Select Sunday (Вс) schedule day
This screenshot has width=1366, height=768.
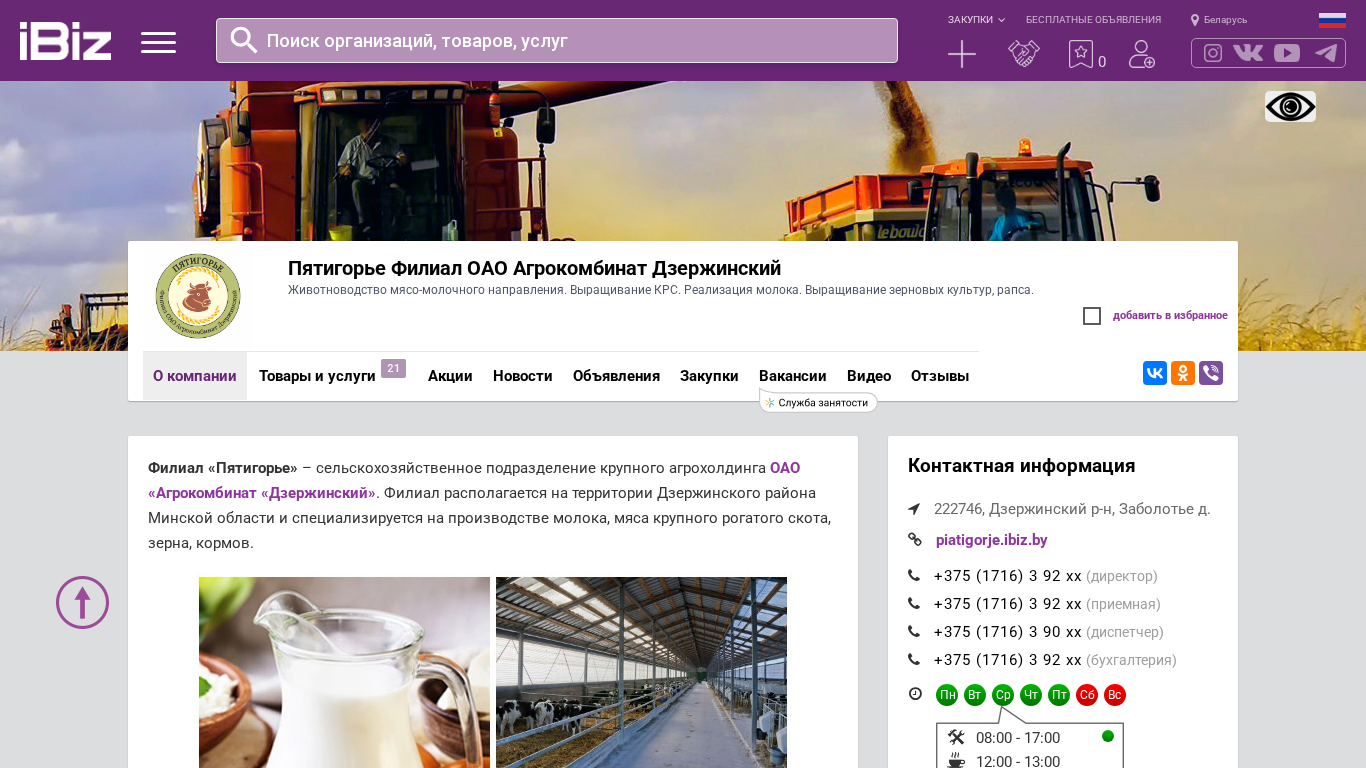(1115, 695)
